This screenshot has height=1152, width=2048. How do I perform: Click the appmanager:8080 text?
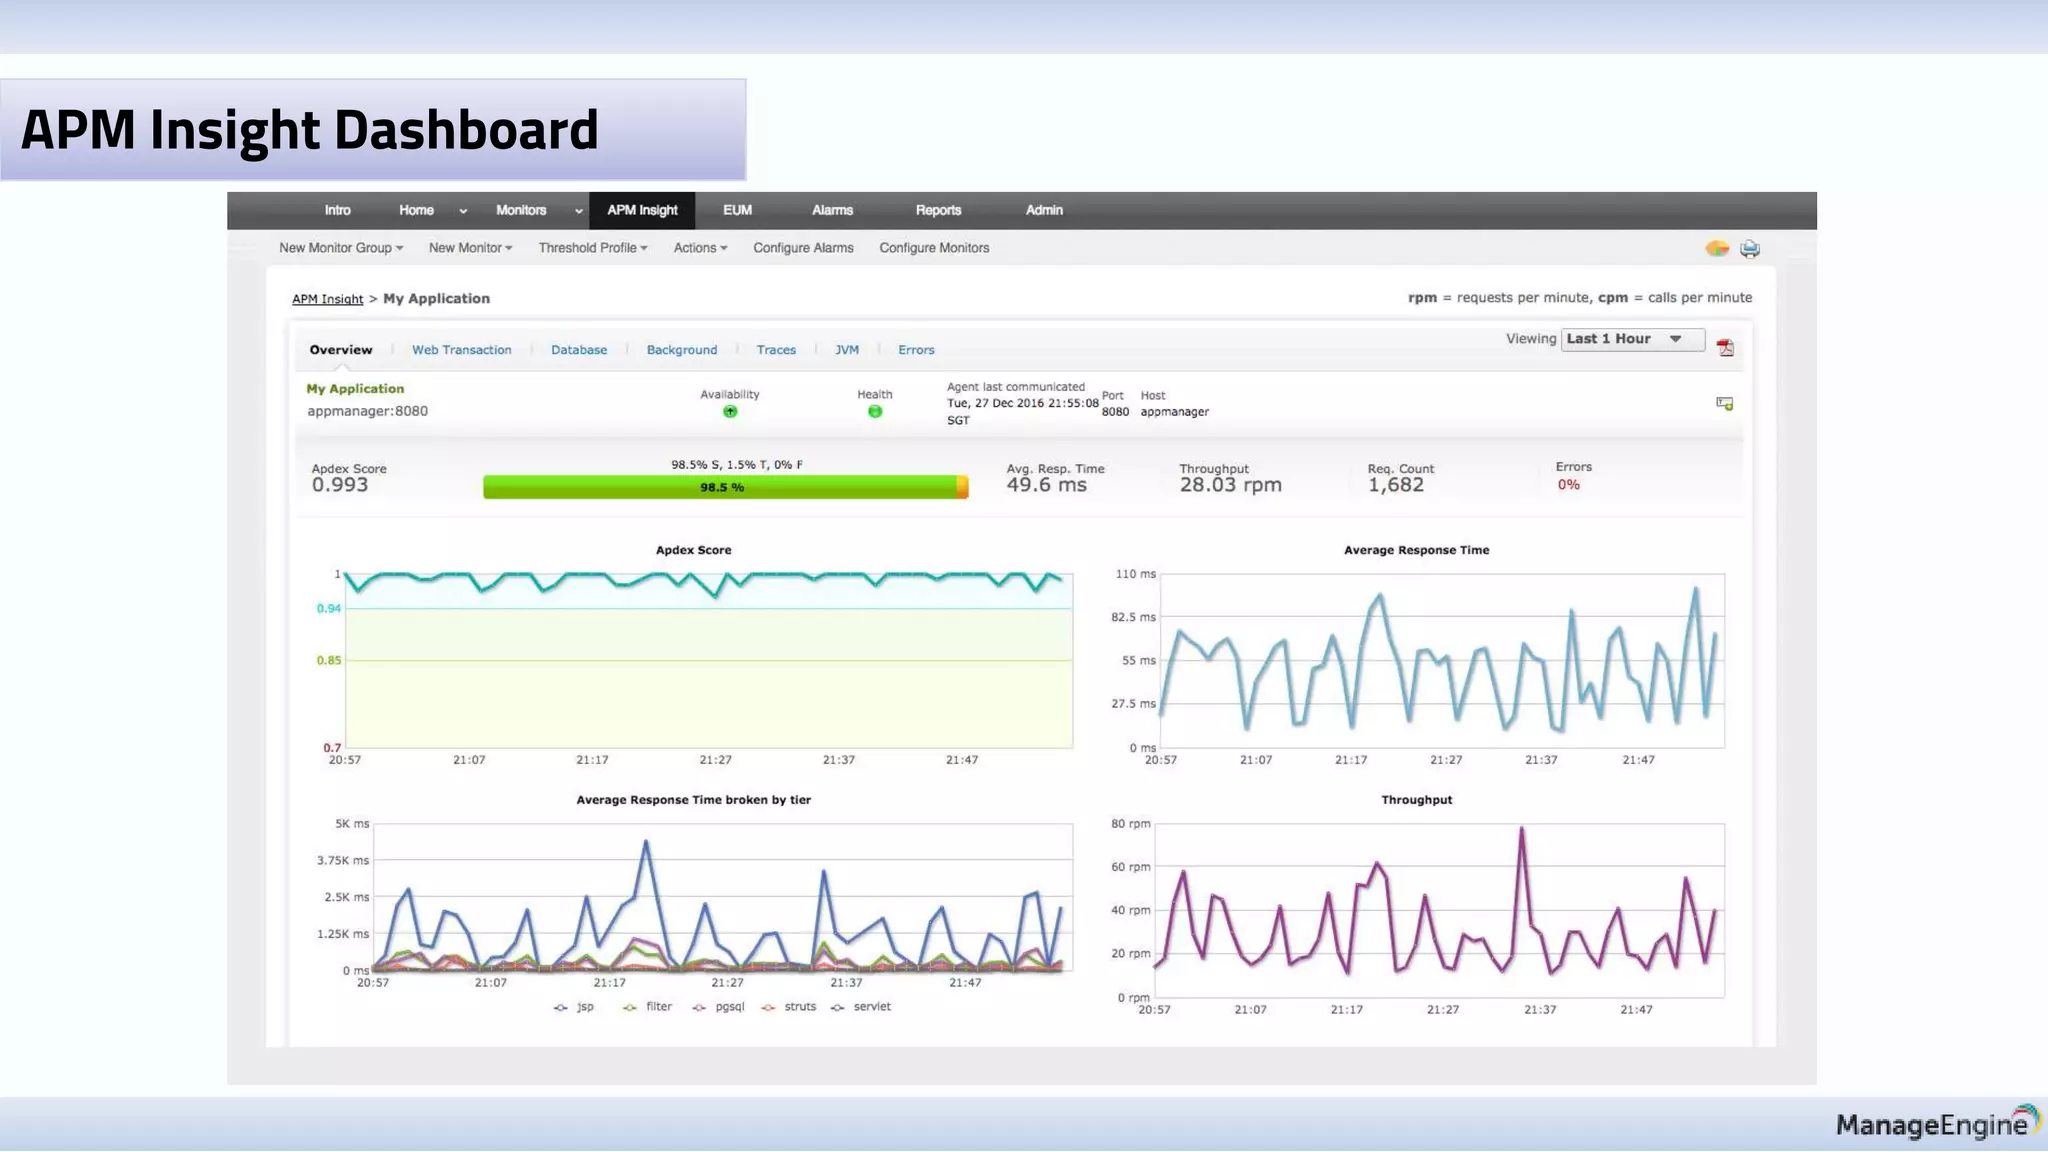tap(367, 411)
